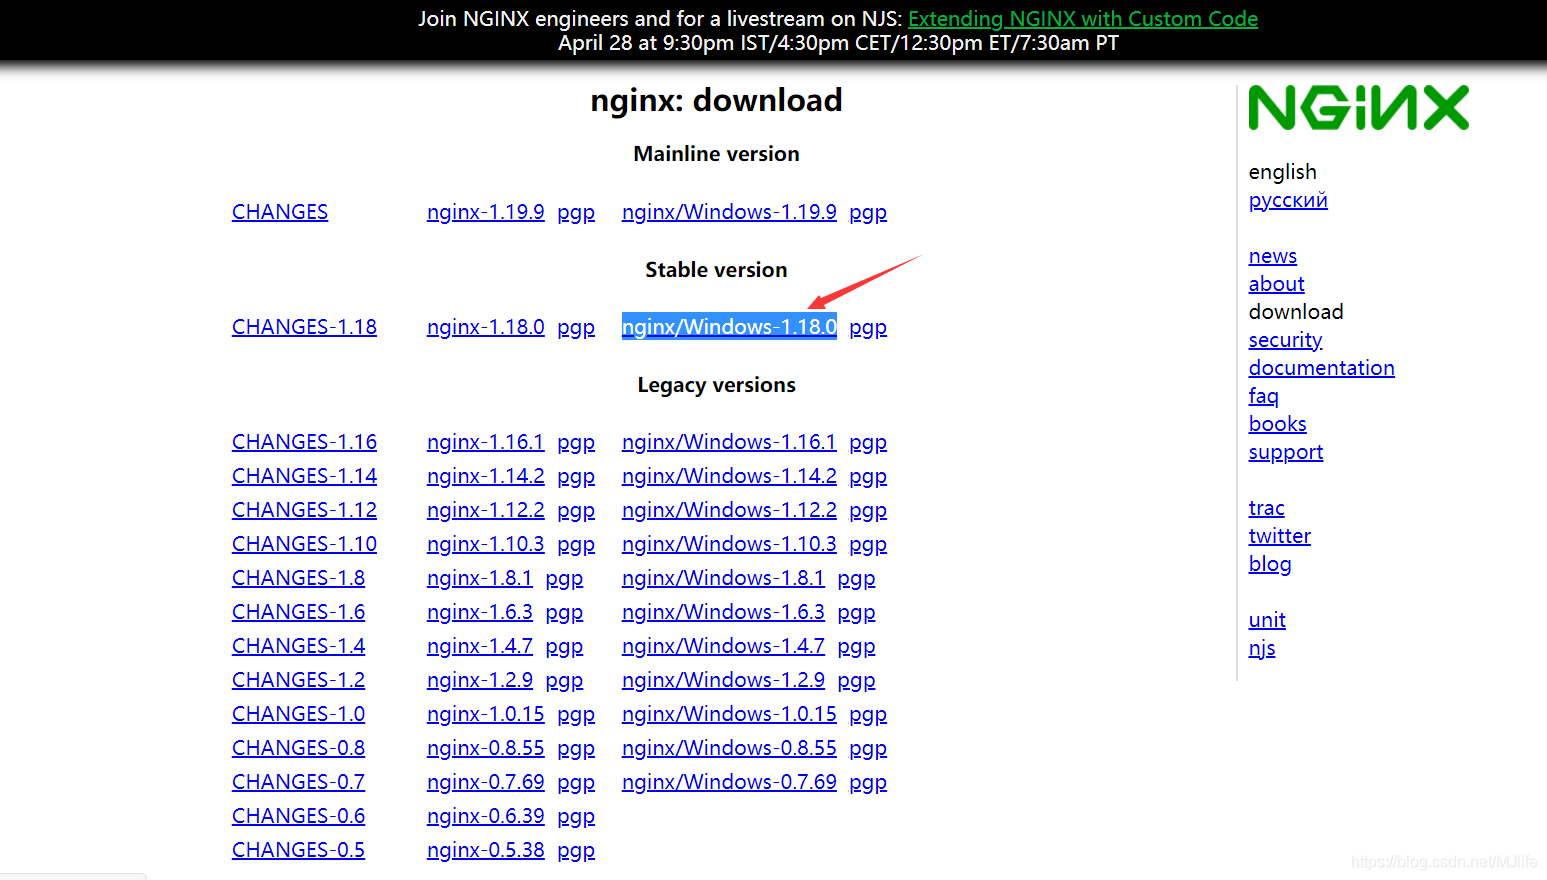Go to the news page
1547x880 pixels.
1272,256
